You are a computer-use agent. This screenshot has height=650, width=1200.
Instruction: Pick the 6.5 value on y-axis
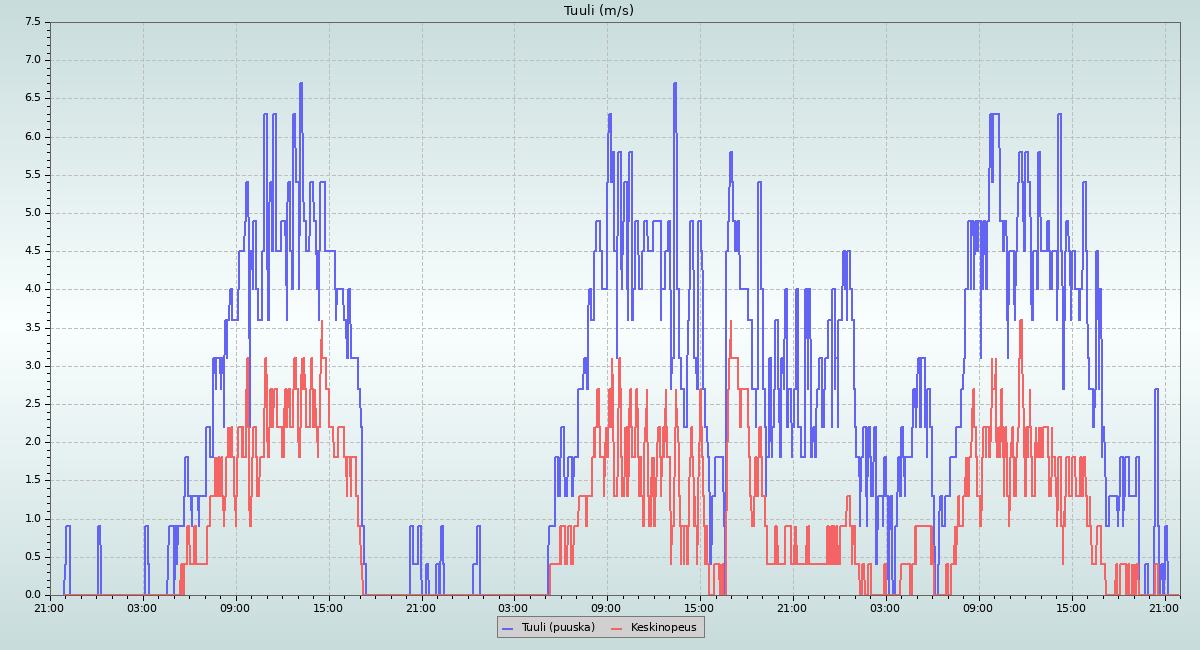coord(32,98)
